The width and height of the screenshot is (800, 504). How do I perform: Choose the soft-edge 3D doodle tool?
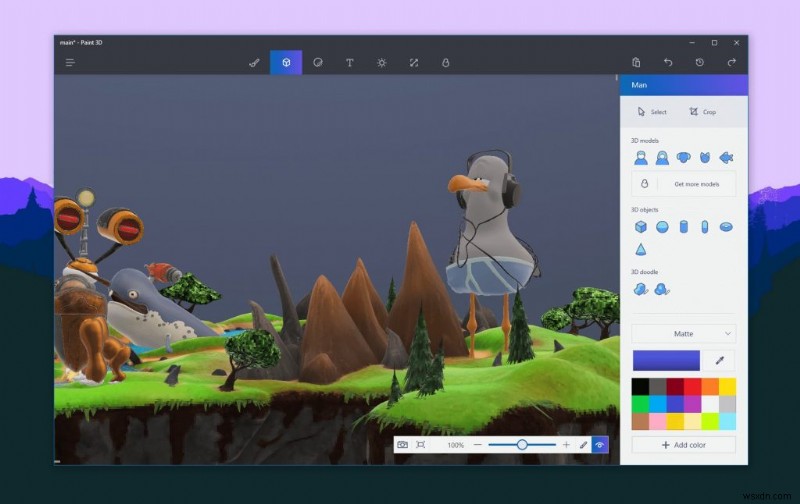(x=662, y=289)
